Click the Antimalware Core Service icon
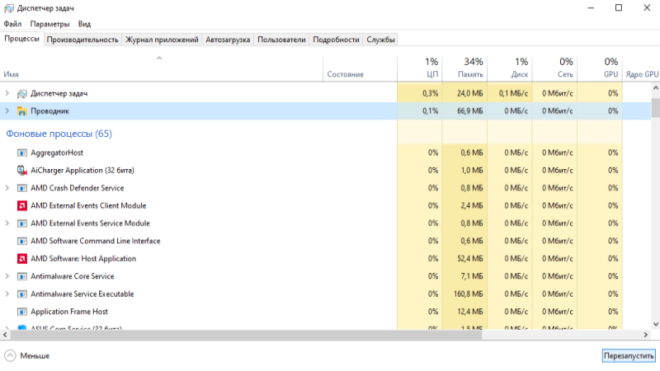Image resolution: width=660 pixels, height=371 pixels. tap(22, 277)
